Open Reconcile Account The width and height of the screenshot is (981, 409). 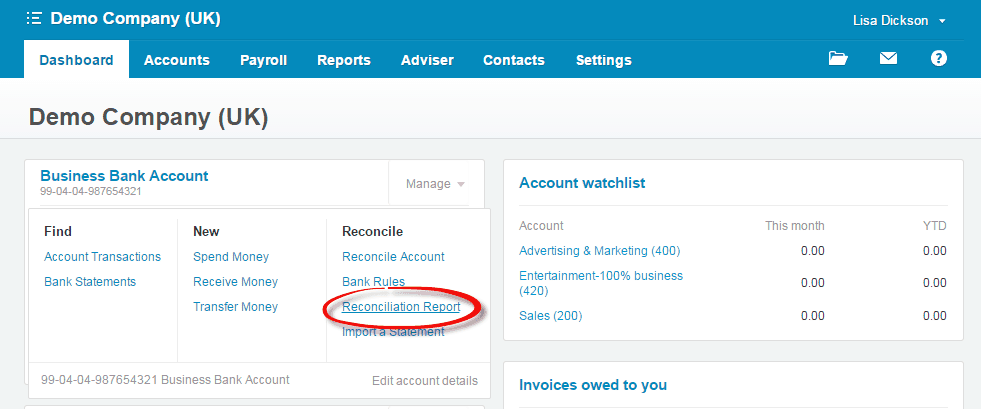393,257
